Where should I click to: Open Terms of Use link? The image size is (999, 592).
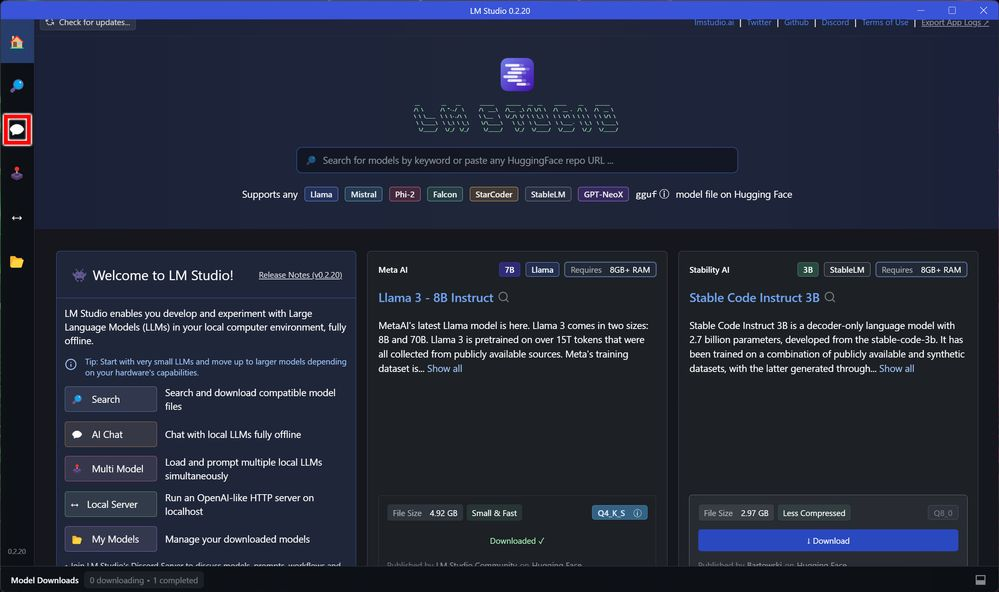pyautogui.click(x=884, y=22)
